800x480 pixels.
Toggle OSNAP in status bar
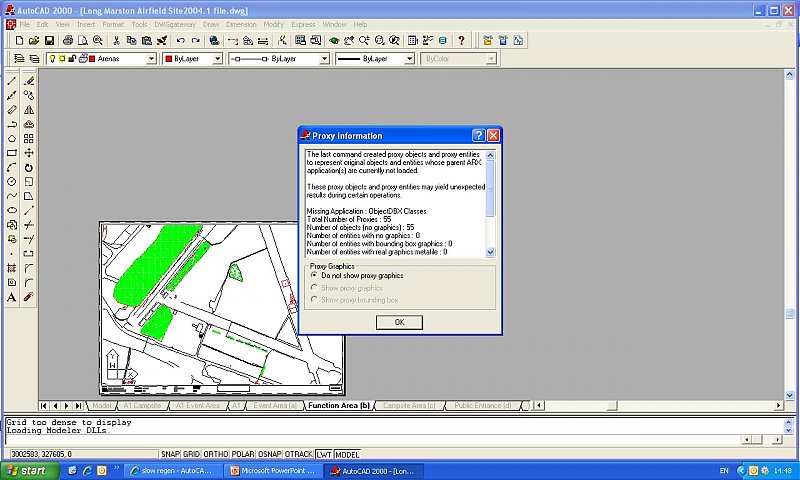pyautogui.click(x=269, y=454)
